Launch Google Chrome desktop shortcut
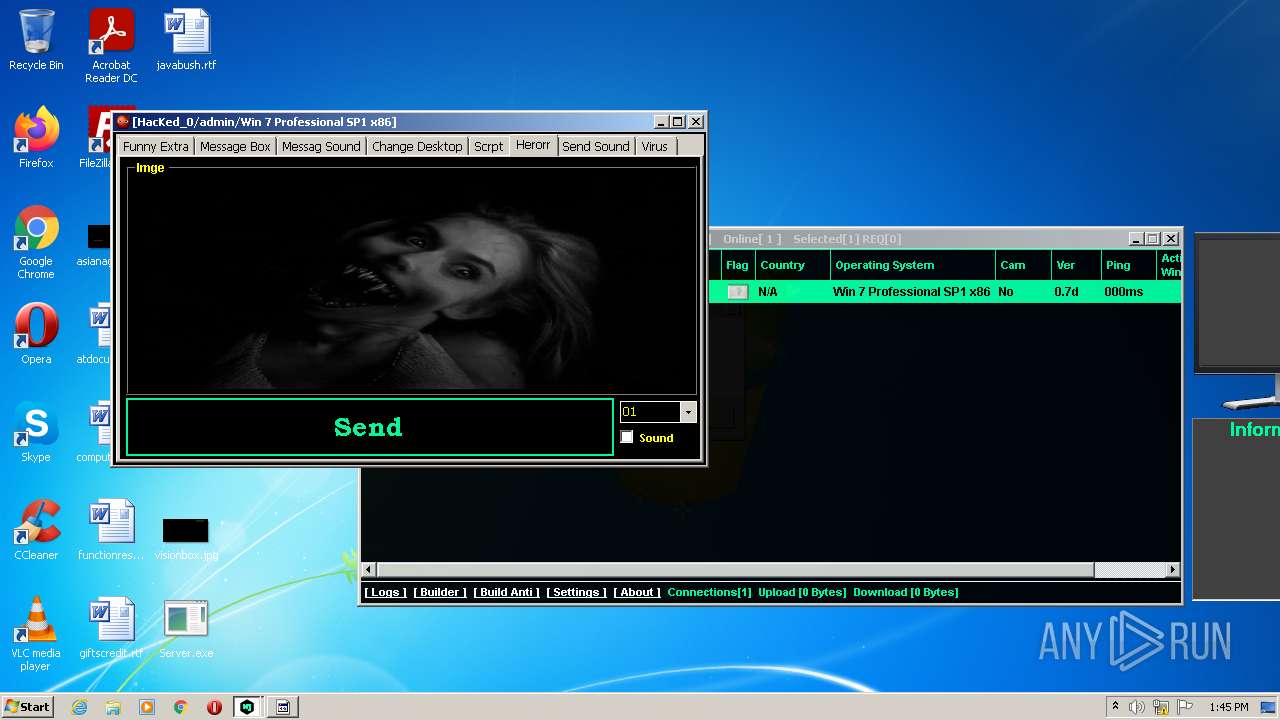Viewport: 1280px width, 720px height. coord(36,242)
